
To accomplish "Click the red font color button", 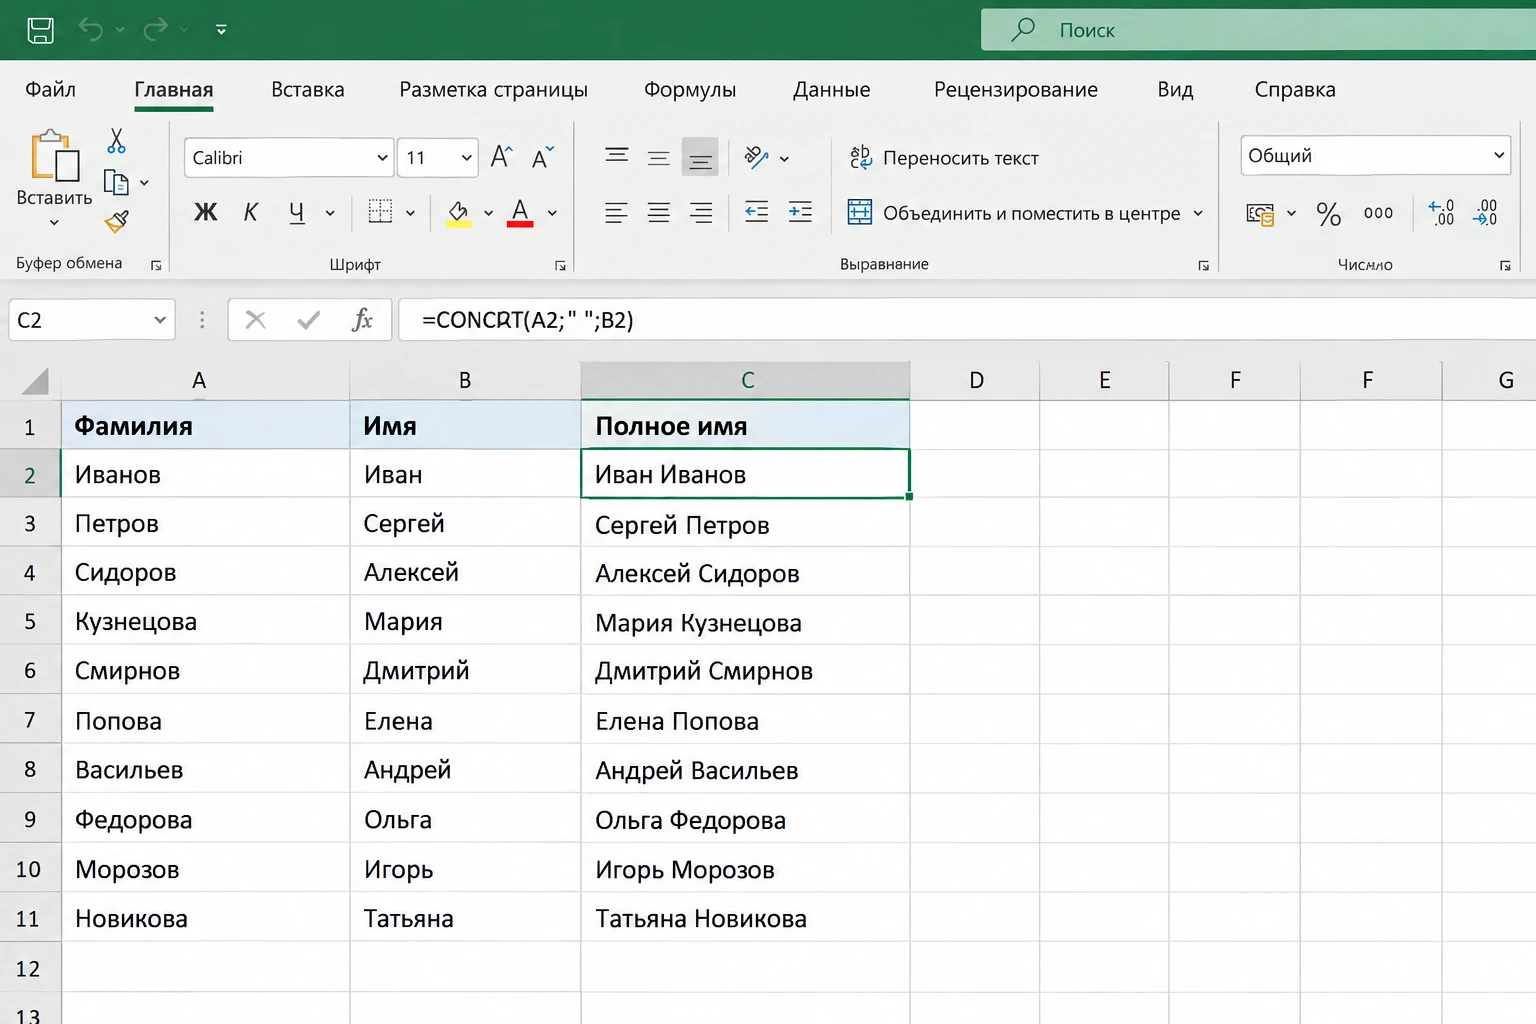I will [520, 213].
